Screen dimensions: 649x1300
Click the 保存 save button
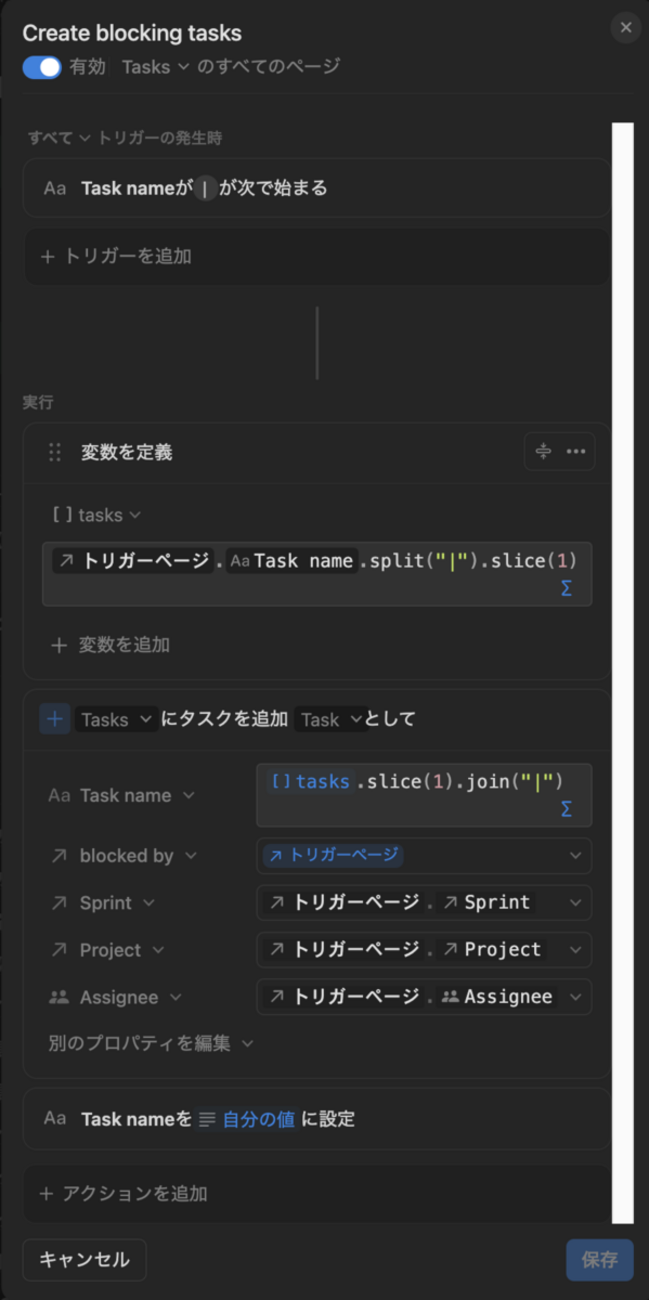600,1260
